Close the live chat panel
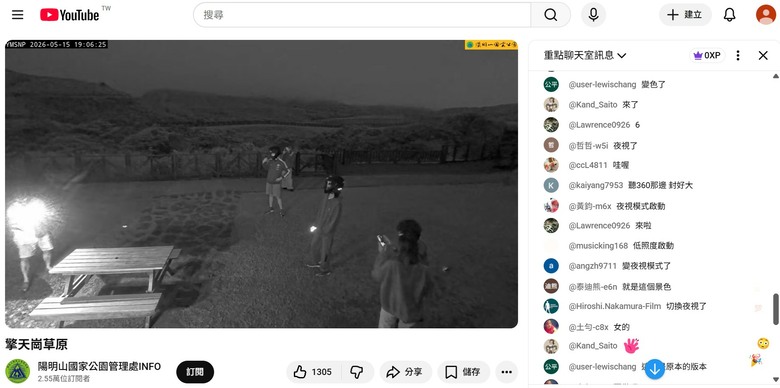 click(x=763, y=55)
